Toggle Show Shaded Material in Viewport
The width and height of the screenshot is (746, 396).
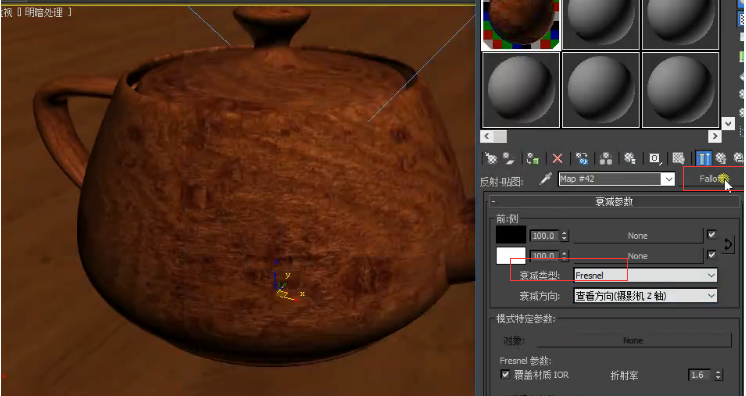[x=678, y=158]
